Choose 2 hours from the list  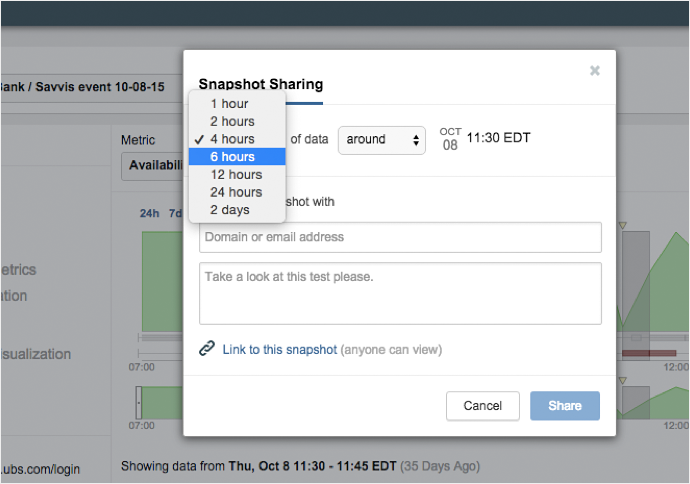pos(232,122)
